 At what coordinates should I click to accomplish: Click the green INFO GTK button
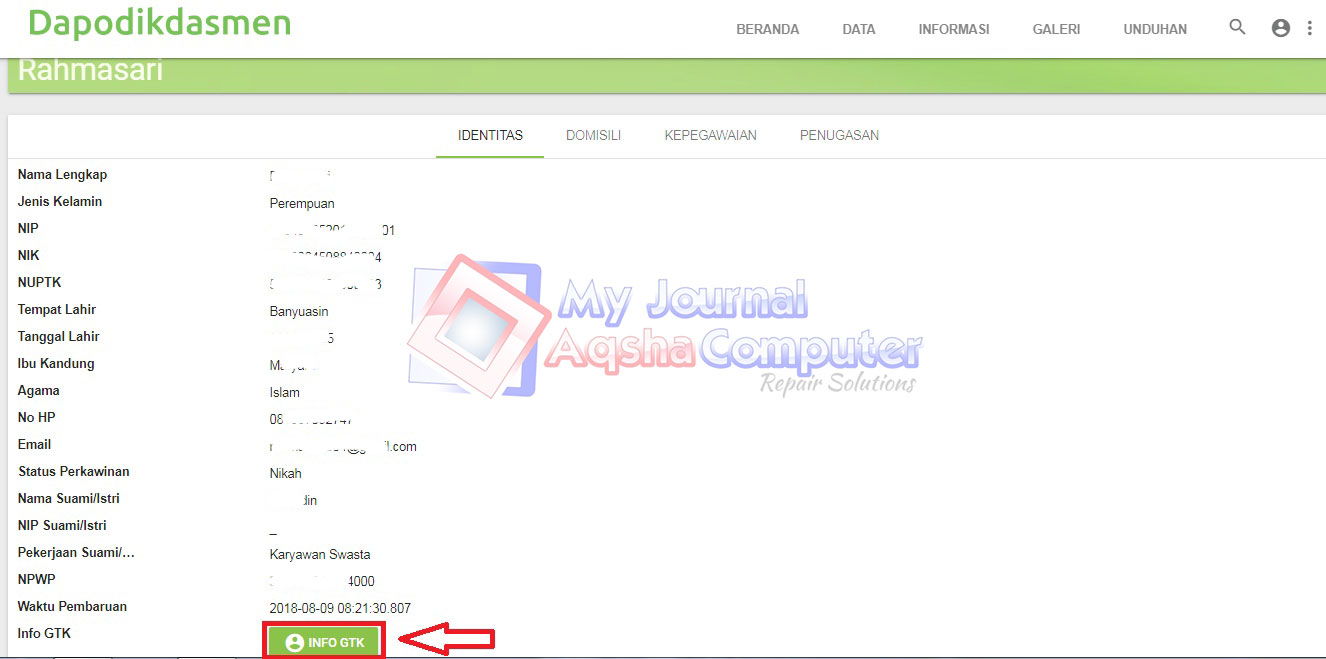325,642
